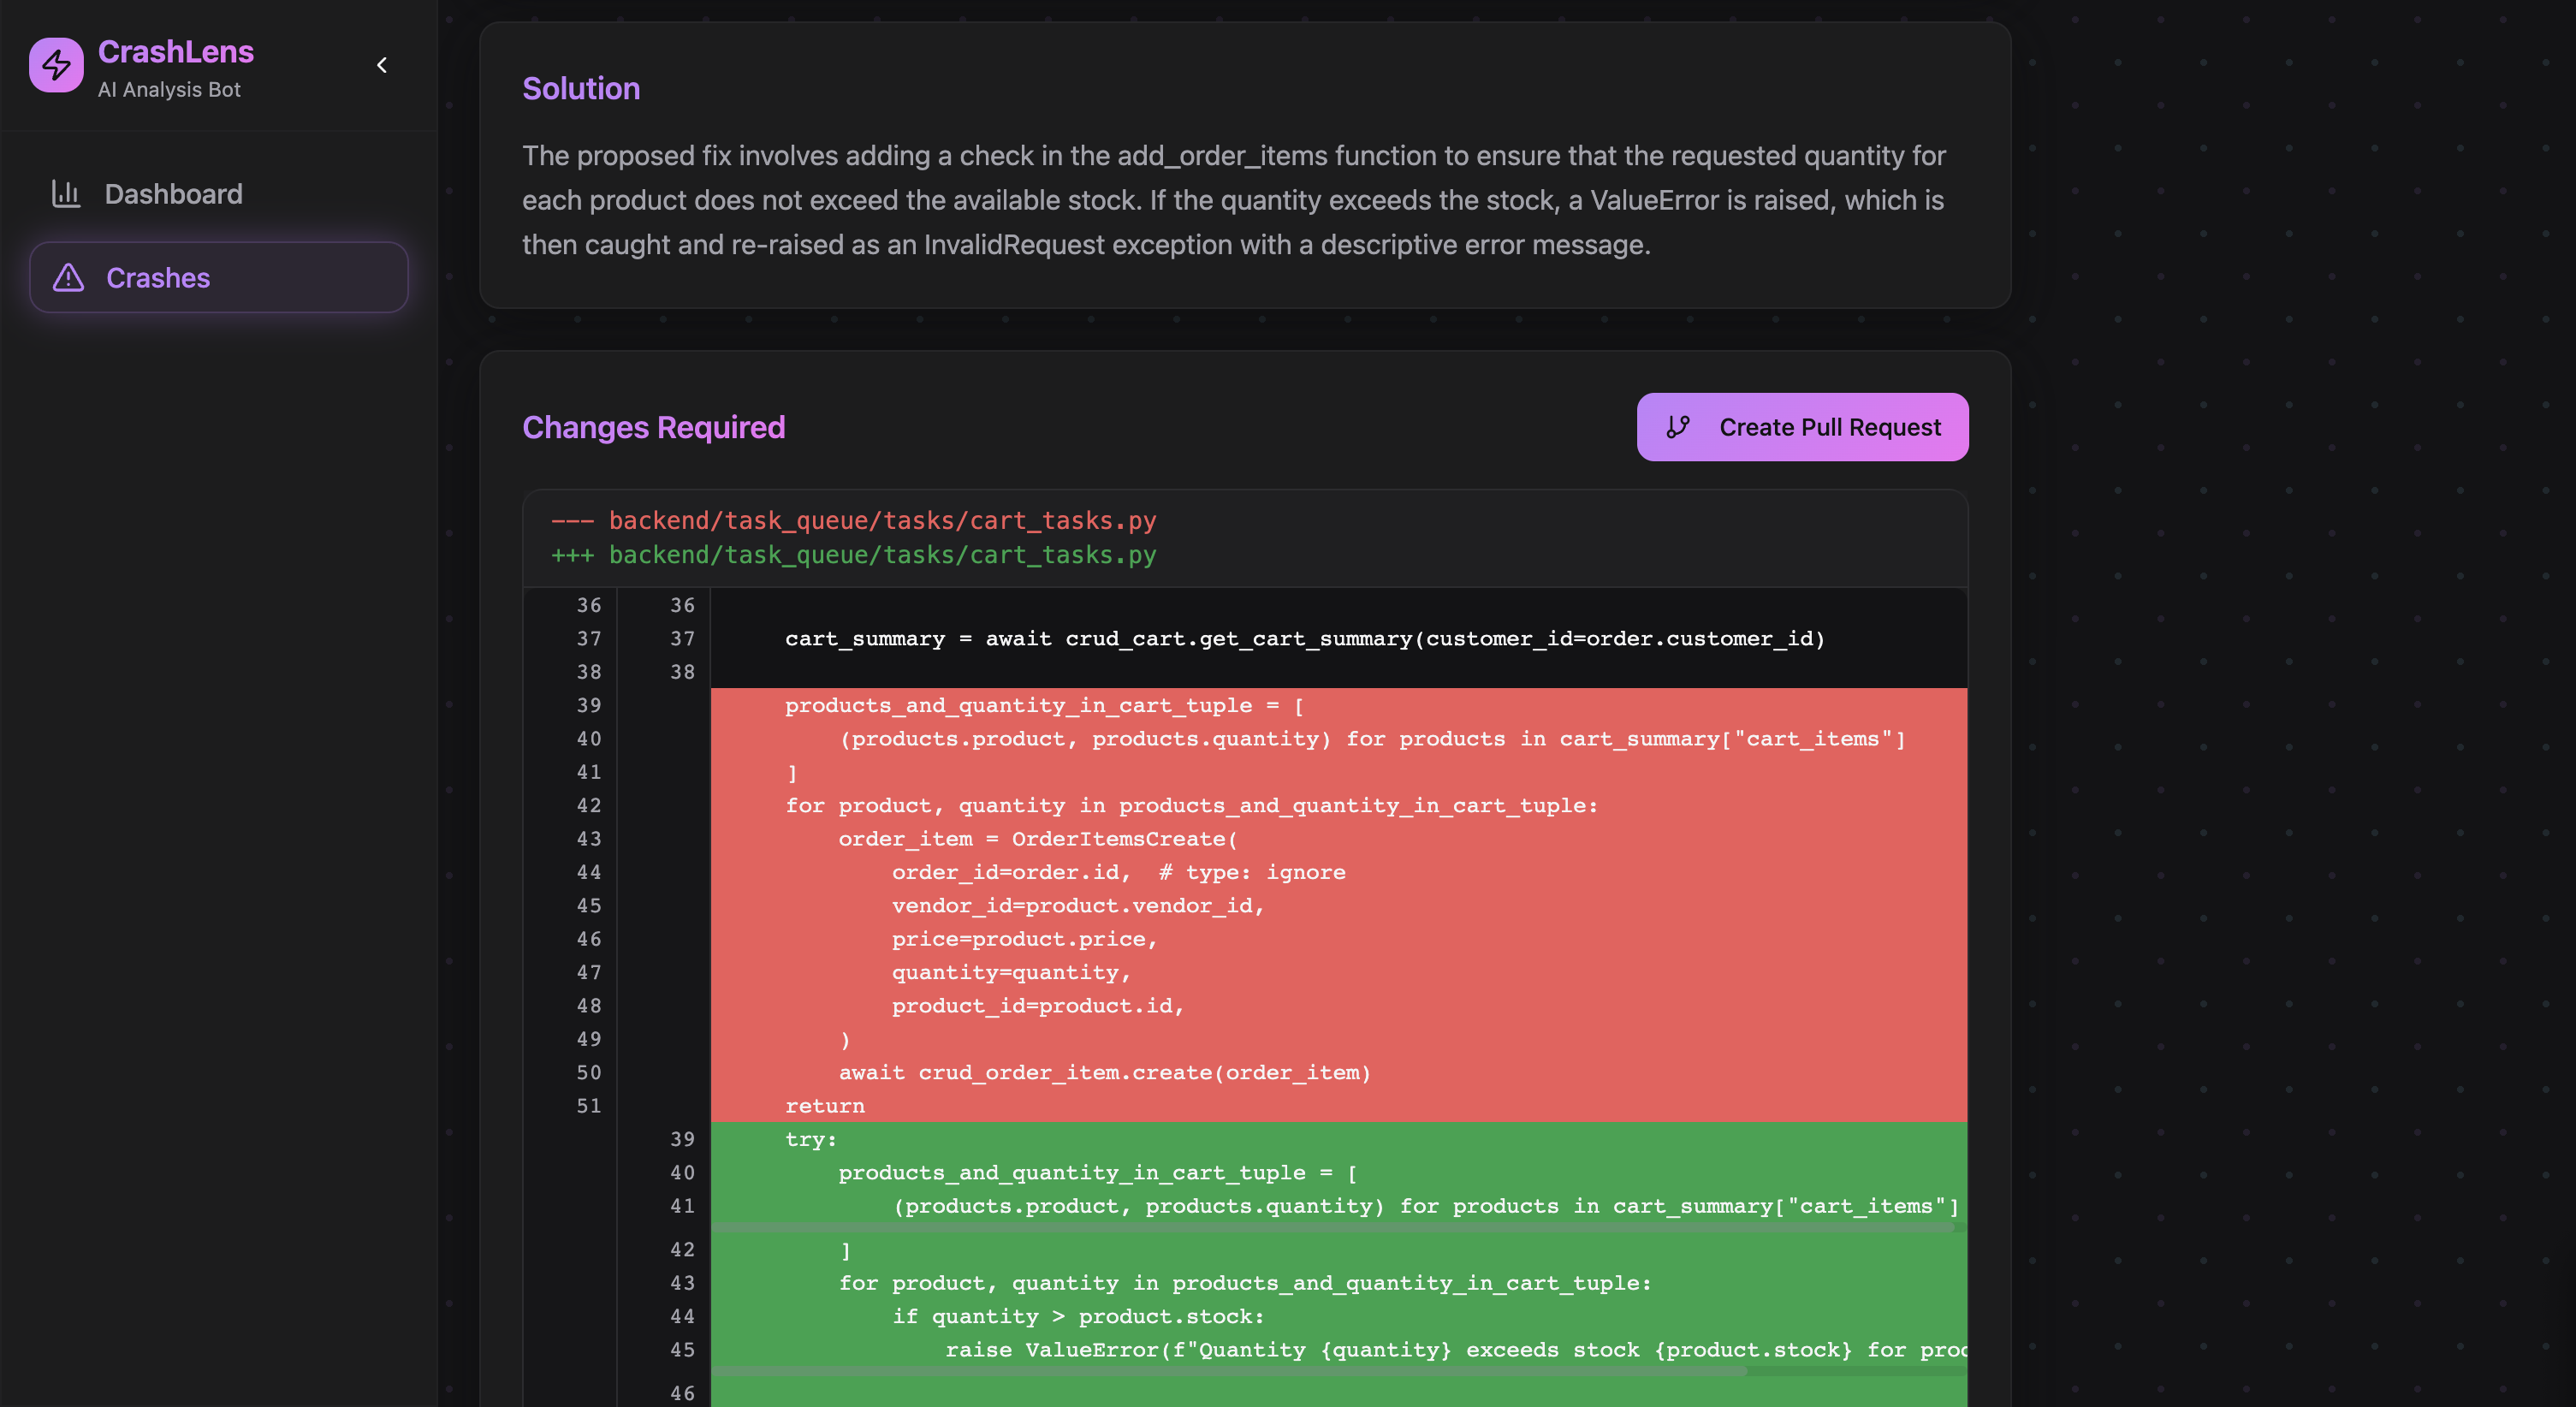Click added line with try statement

coord(810,1139)
